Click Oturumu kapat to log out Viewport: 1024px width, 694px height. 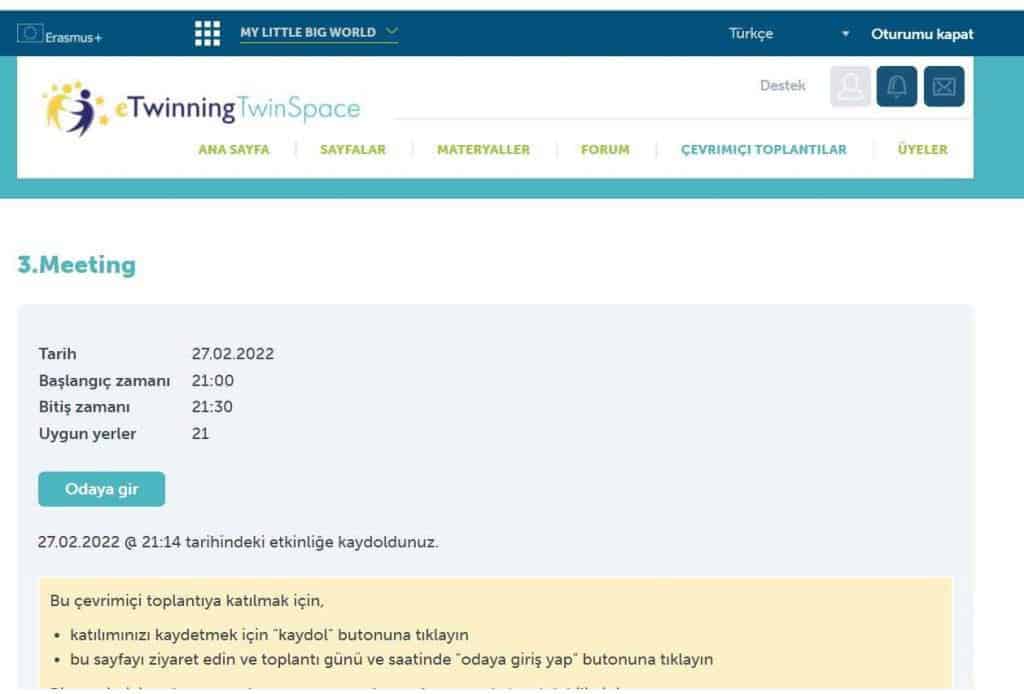[921, 34]
